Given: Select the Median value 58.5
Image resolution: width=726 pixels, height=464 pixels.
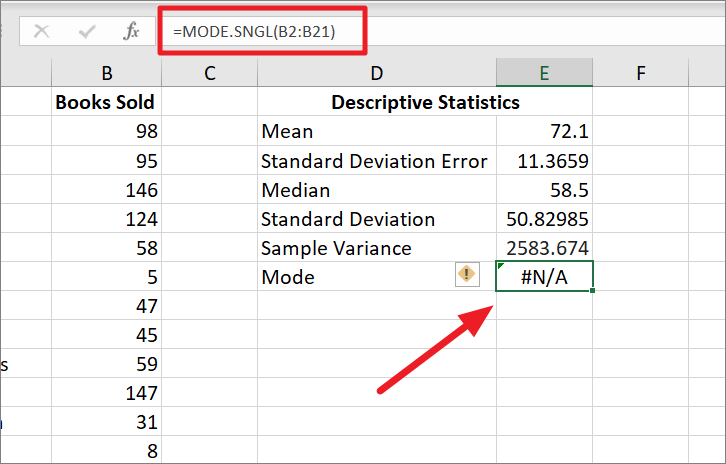Looking at the screenshot, I should pos(544,190).
